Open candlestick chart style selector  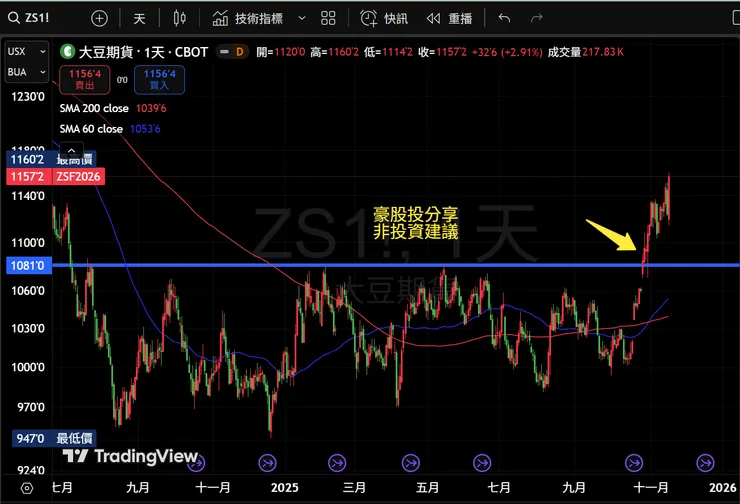click(179, 18)
